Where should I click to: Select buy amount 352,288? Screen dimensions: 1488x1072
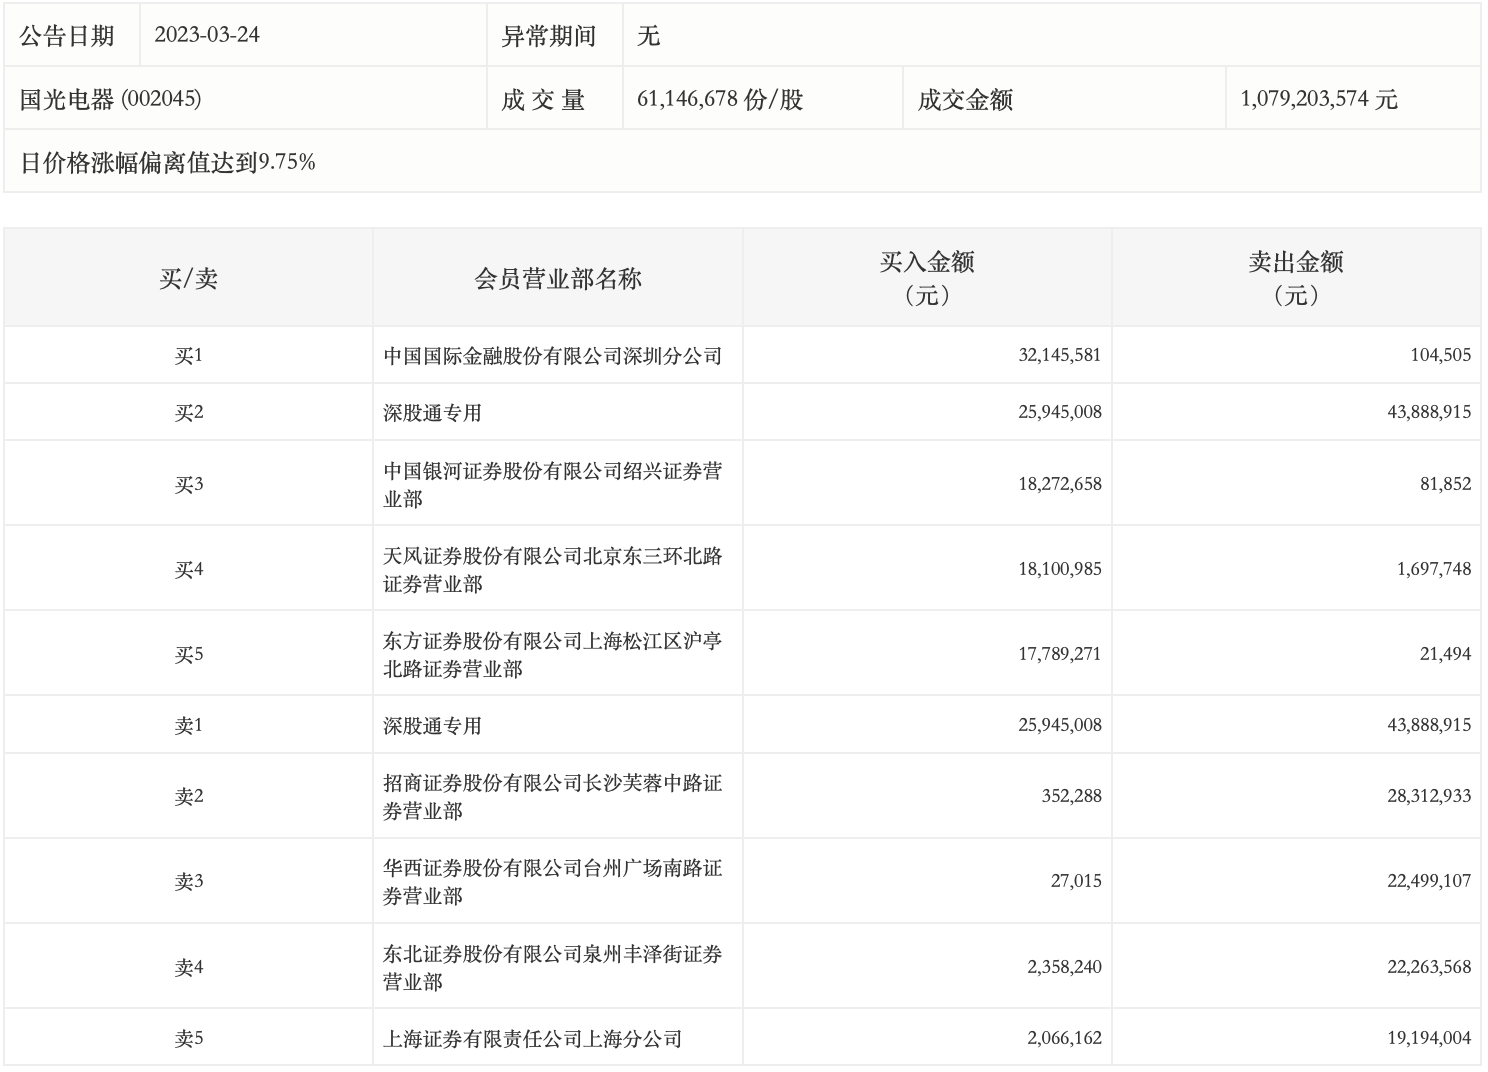(1071, 797)
